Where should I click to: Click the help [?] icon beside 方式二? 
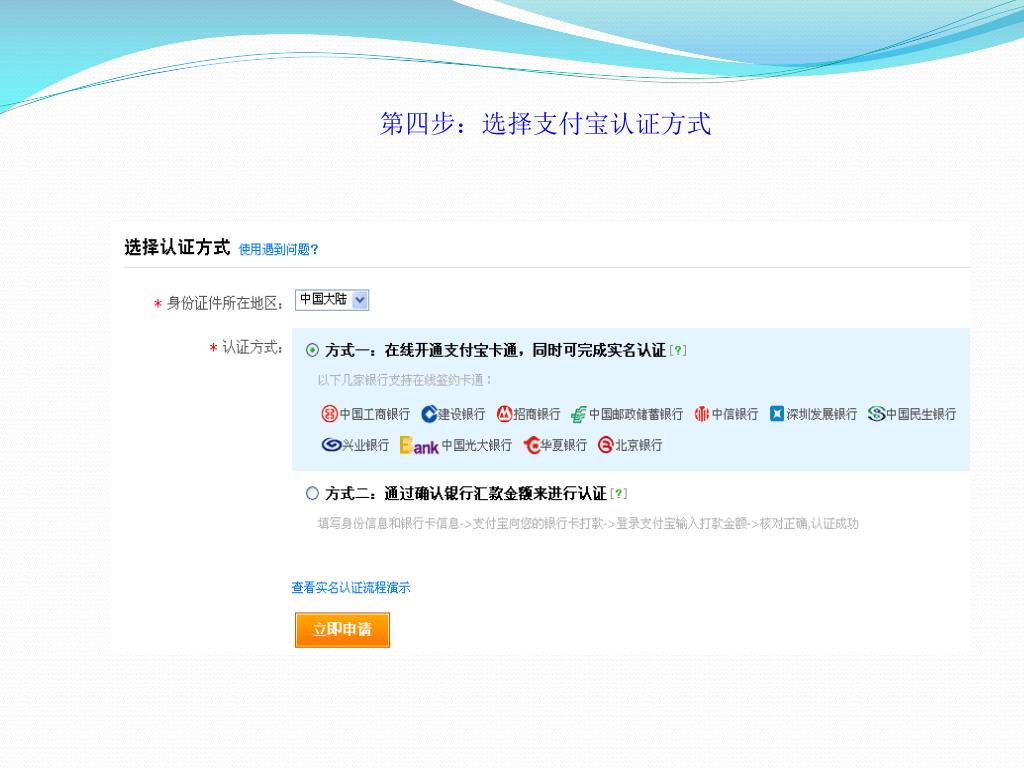point(618,494)
